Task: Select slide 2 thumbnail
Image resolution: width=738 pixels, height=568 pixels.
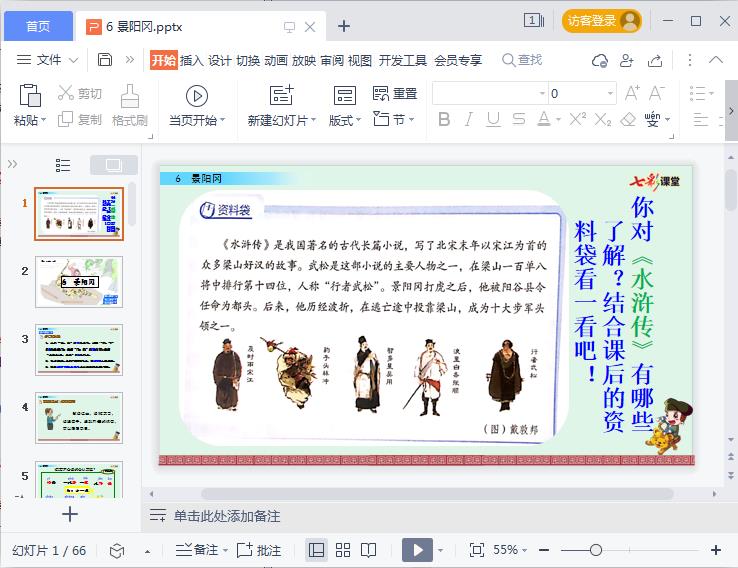Action: click(79, 282)
